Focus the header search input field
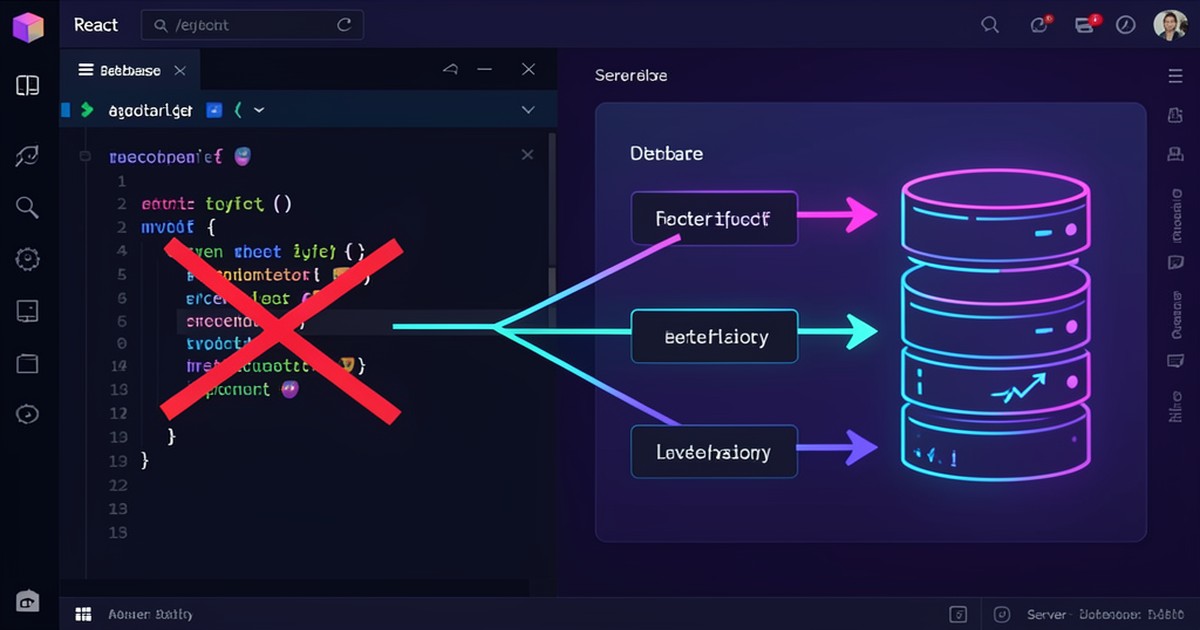The image size is (1200, 630). (x=252, y=26)
